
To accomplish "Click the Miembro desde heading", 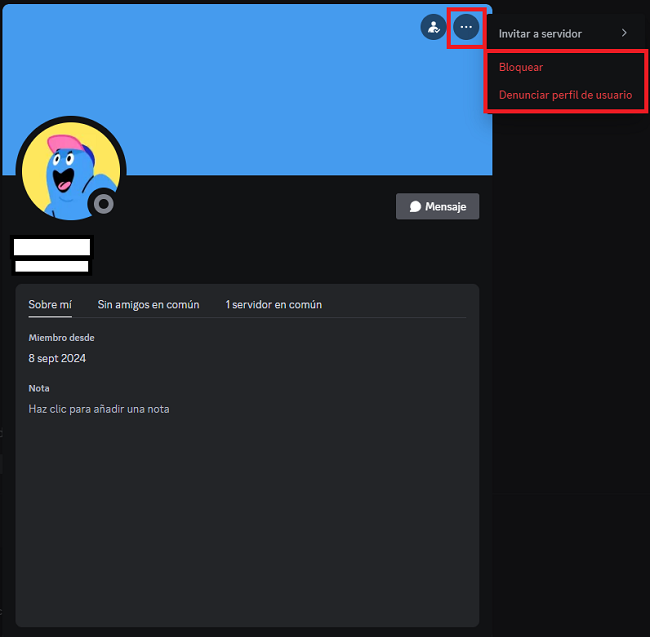I will (61, 338).
